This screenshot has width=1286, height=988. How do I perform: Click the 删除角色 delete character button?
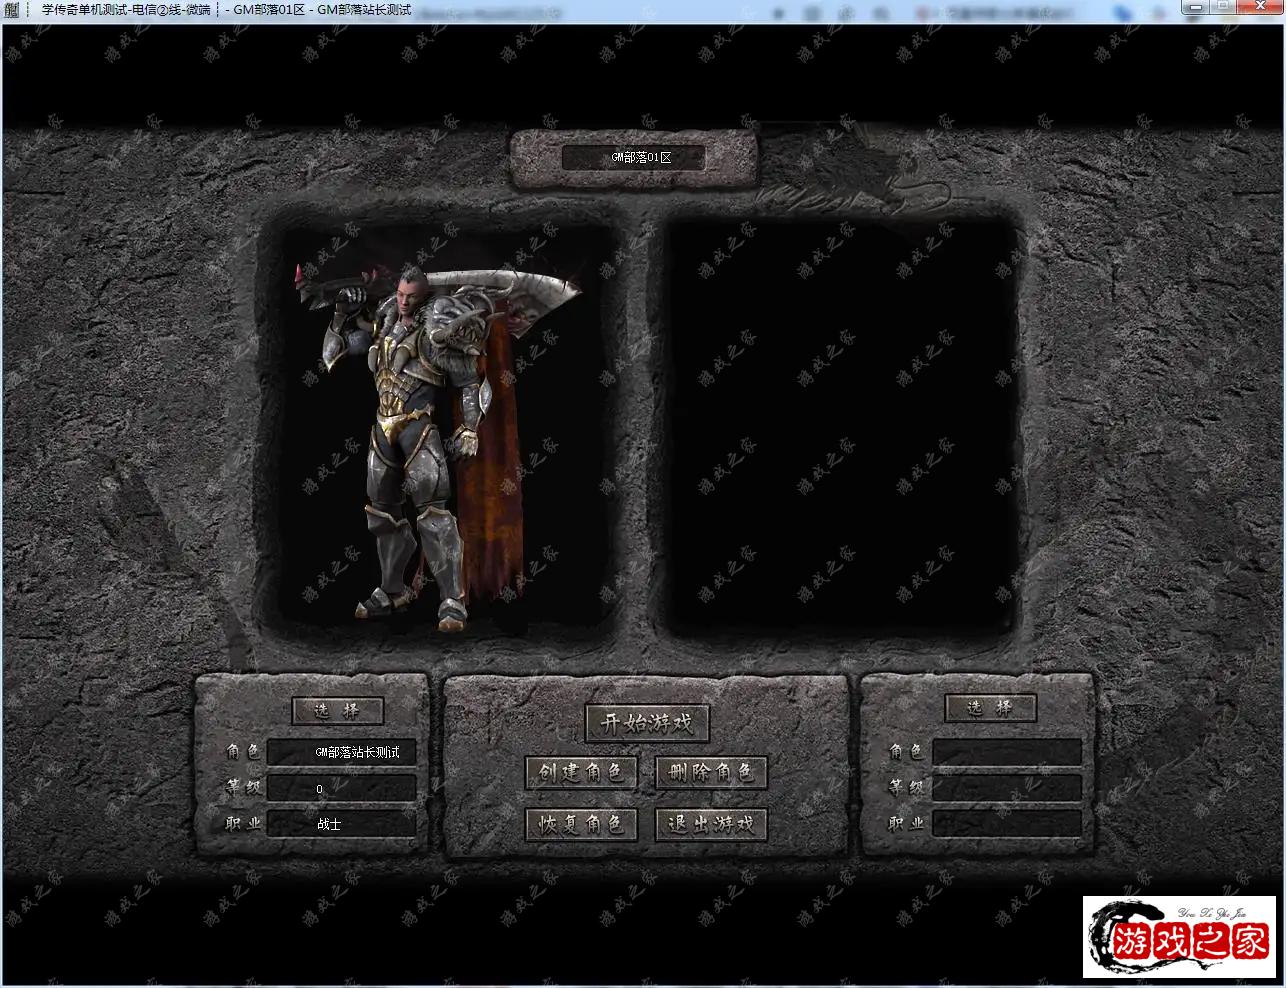711,772
